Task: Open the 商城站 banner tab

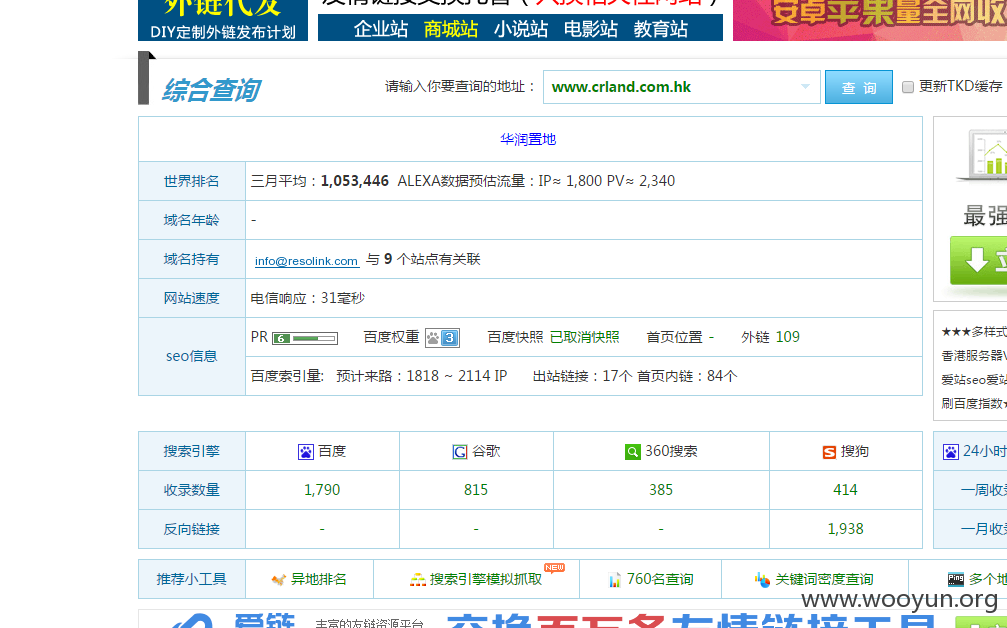Action: tap(451, 29)
